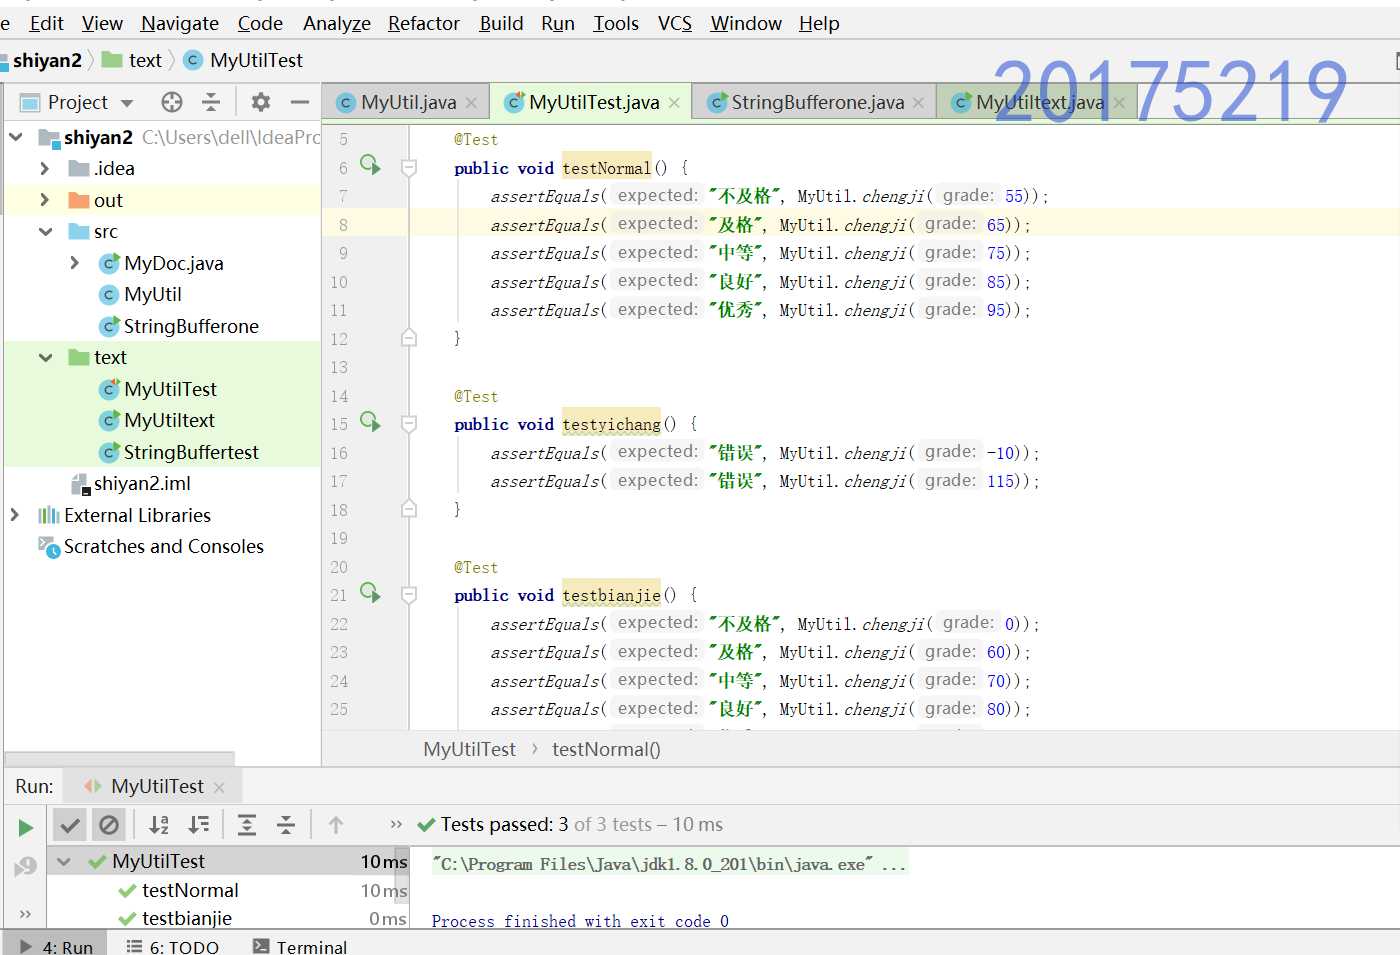The width and height of the screenshot is (1400, 955).
Task: Select testbianjie in test results
Action: [187, 918]
